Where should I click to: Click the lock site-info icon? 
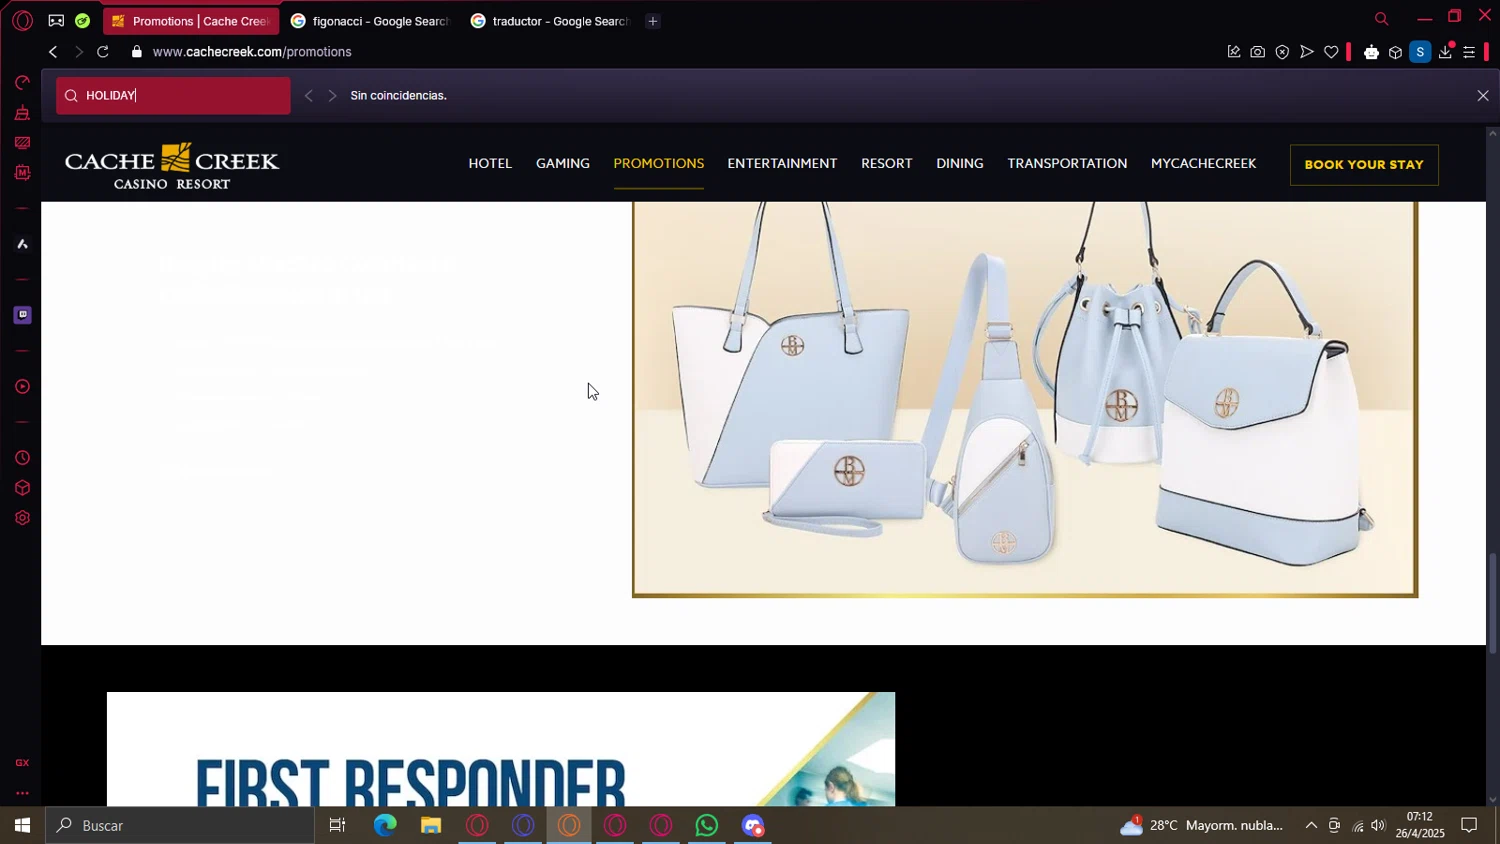click(137, 52)
